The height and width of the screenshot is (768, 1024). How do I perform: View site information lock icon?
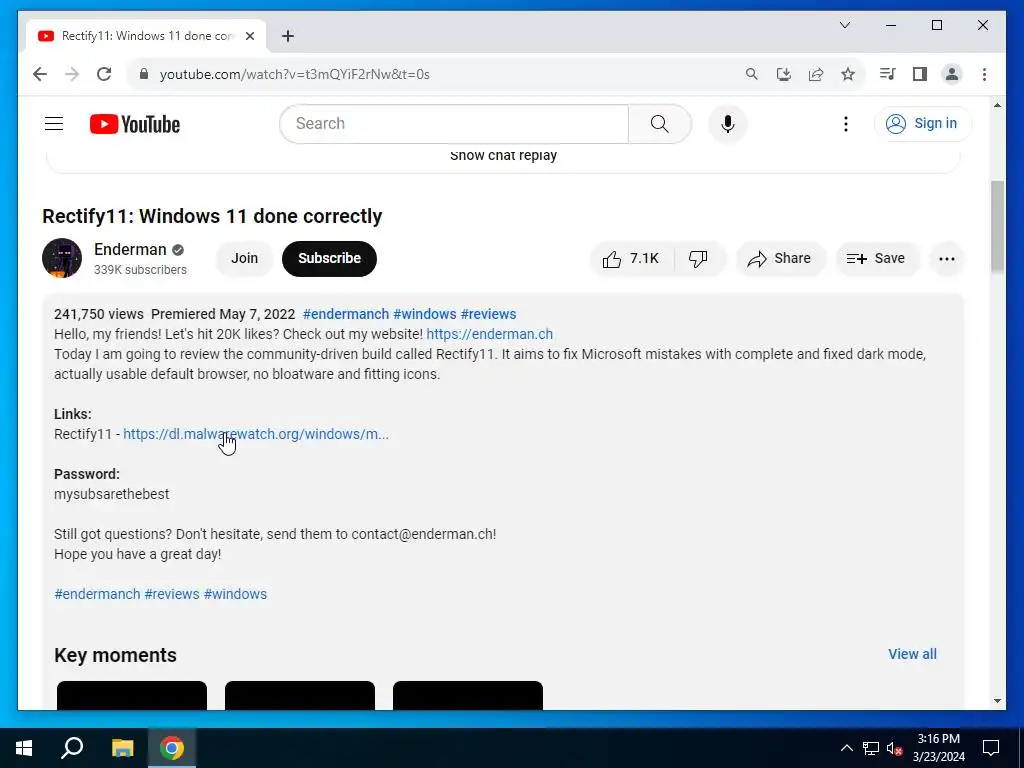click(x=144, y=74)
